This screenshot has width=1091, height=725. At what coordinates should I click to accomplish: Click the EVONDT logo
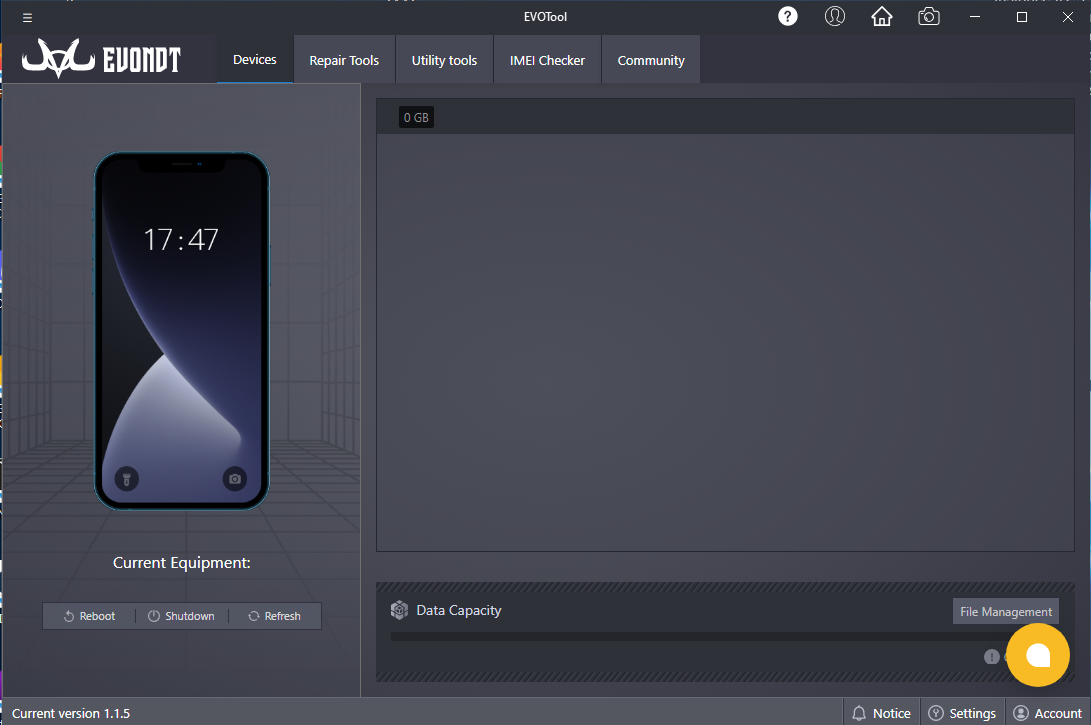102,61
